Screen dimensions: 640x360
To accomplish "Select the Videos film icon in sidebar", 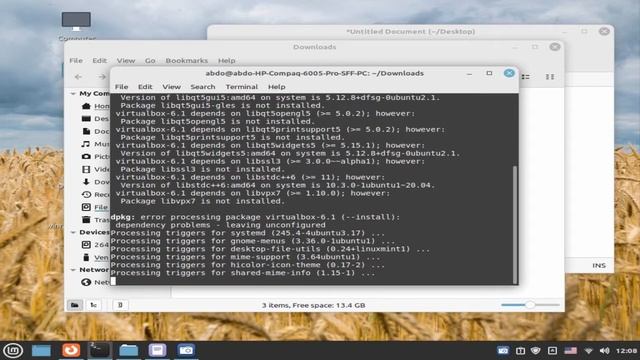I will pyautogui.click(x=86, y=169).
